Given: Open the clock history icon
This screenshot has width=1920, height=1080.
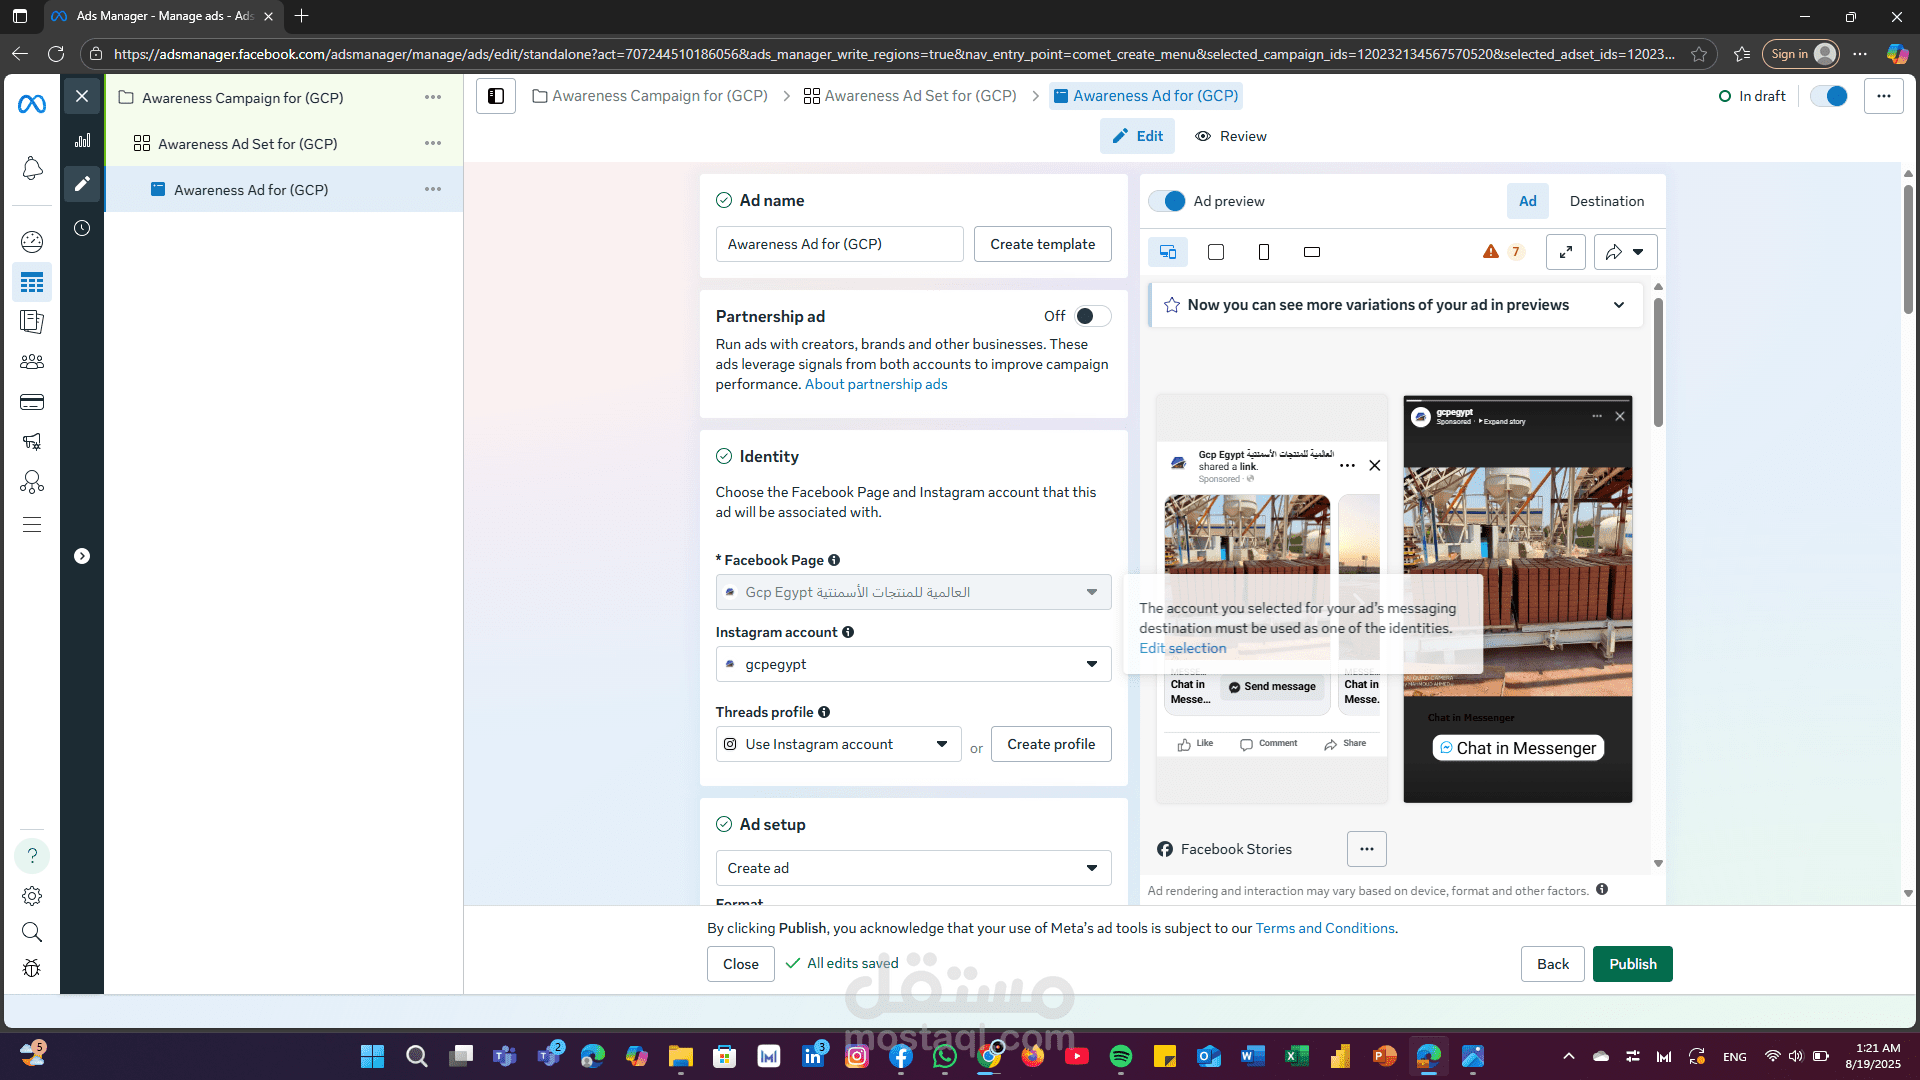Looking at the screenshot, I should coord(82,228).
